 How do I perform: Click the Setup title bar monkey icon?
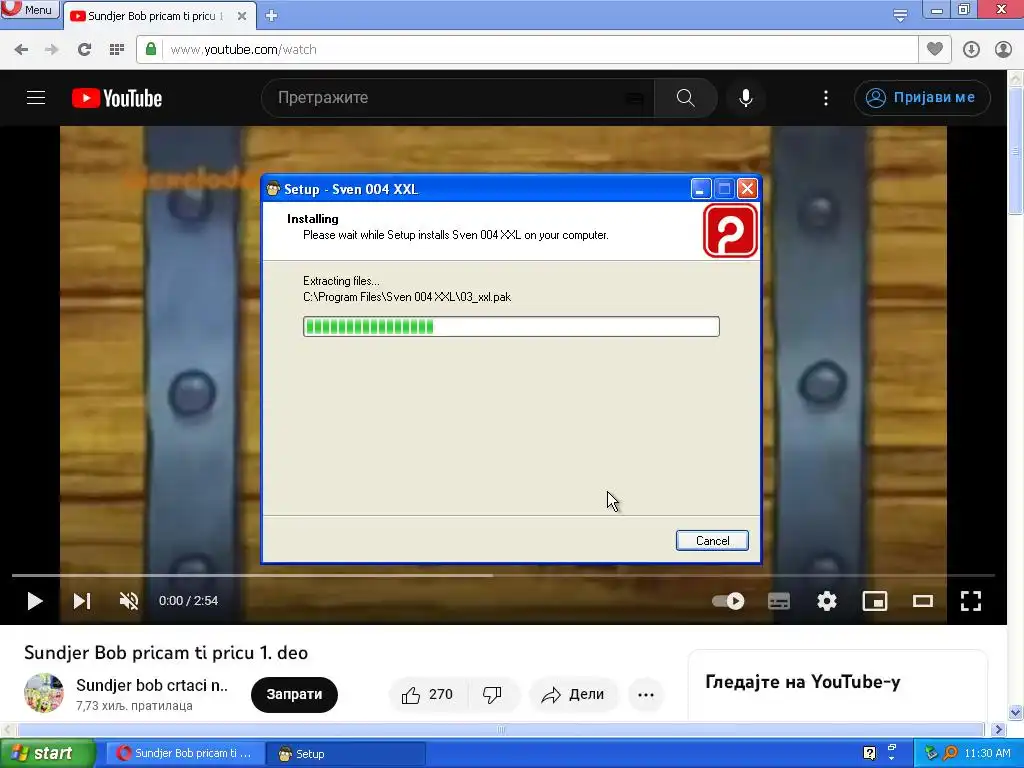pos(273,189)
